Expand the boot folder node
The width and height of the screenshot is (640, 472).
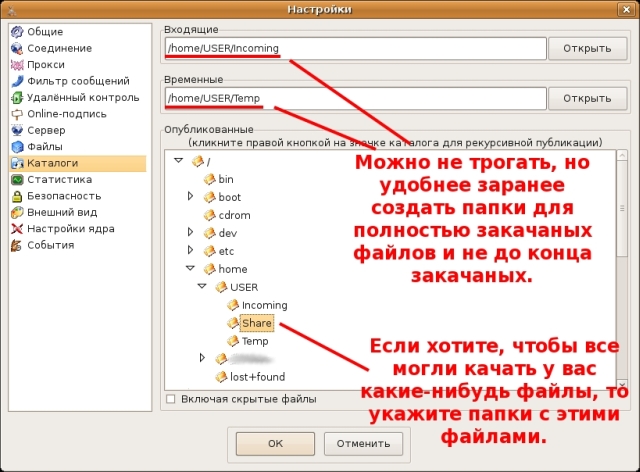coord(190,197)
